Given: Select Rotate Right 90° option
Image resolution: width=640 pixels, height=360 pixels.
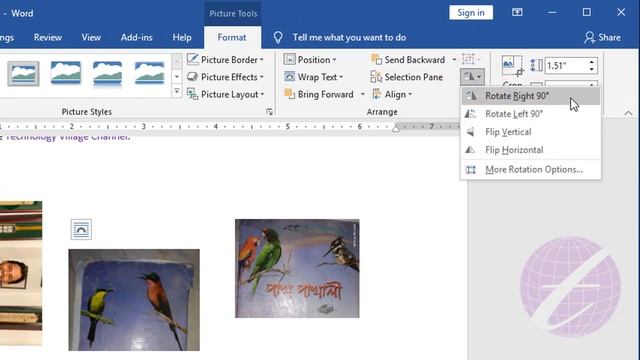Looking at the screenshot, I should pos(531,96).
